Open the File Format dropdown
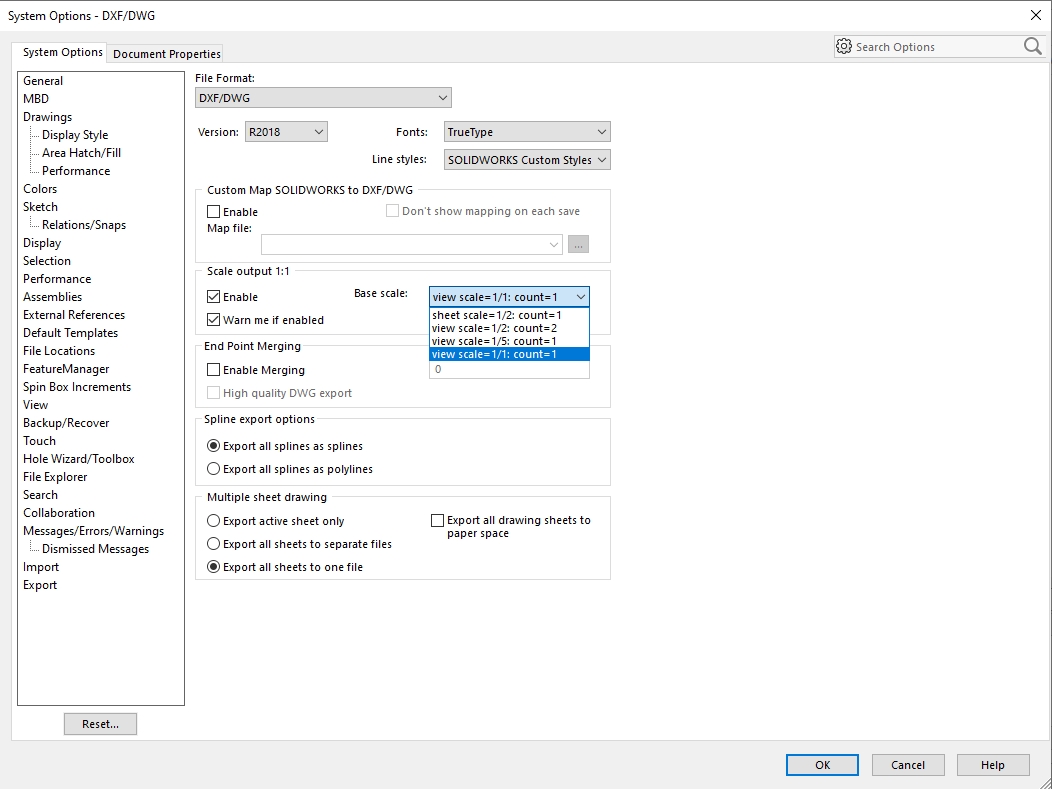1052x789 pixels. pos(323,98)
